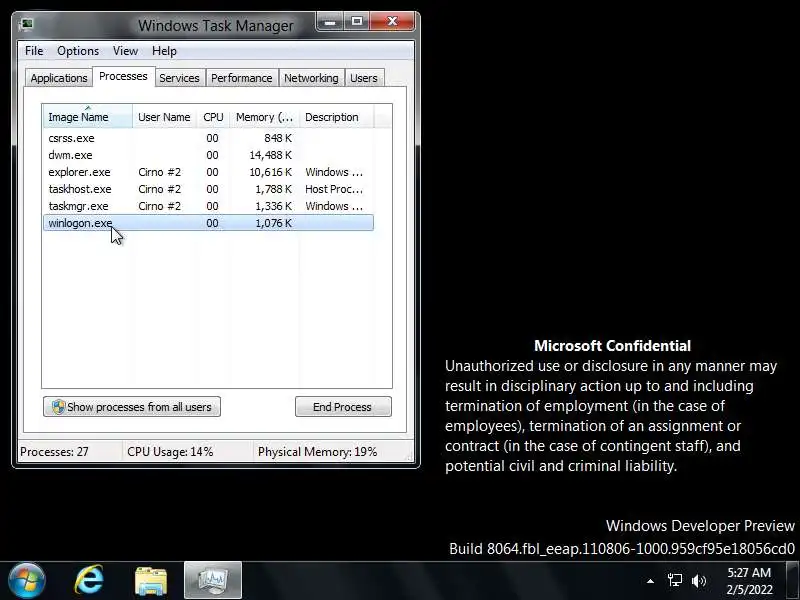Click Show processes from all users

point(132,407)
